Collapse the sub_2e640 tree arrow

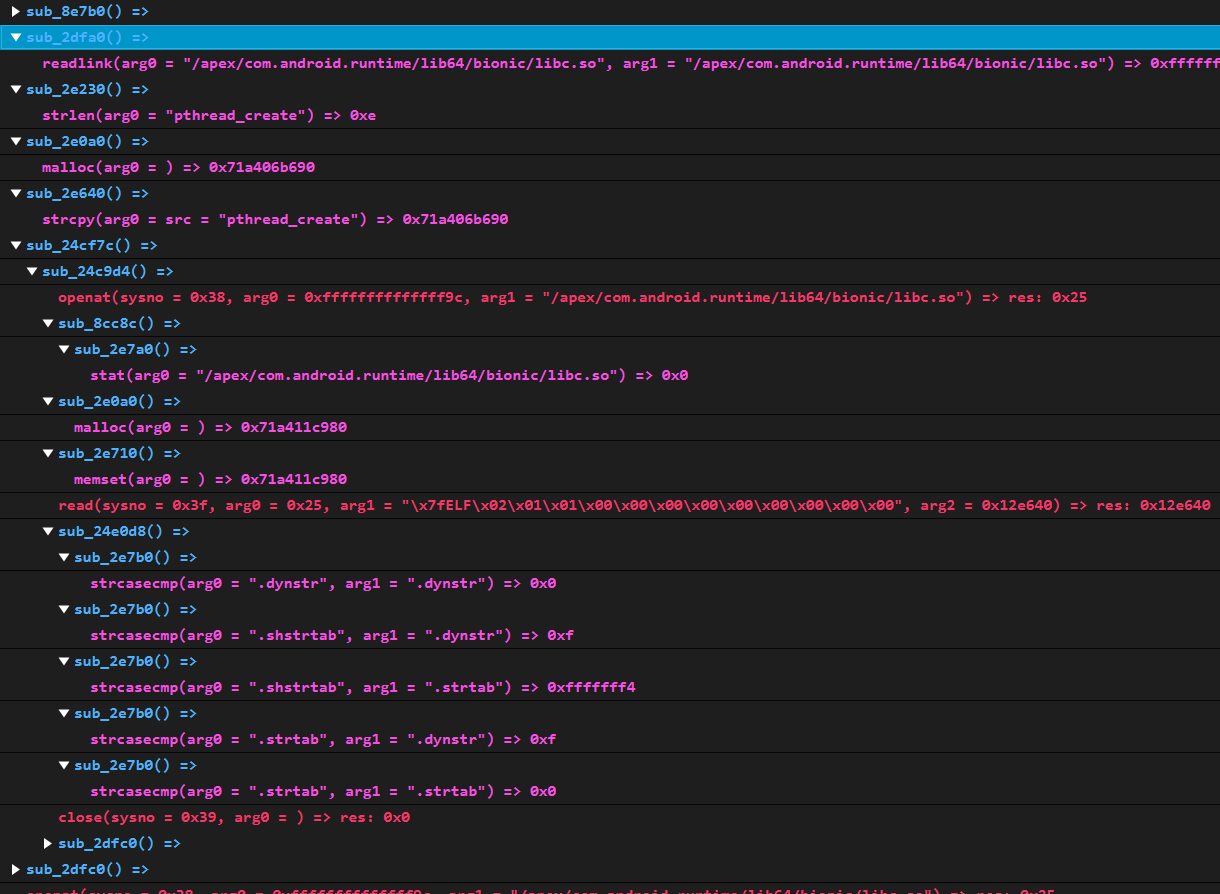click(16, 193)
